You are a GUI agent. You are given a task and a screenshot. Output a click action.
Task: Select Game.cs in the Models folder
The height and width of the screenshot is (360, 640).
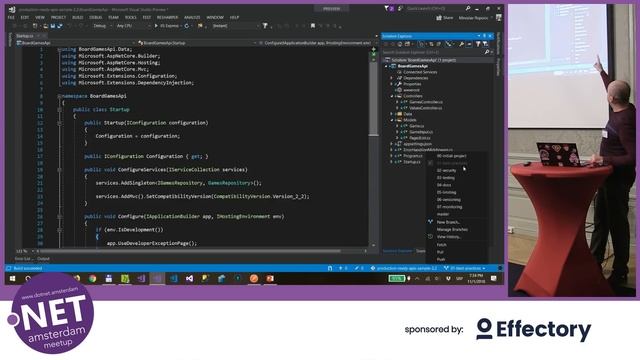pos(416,126)
